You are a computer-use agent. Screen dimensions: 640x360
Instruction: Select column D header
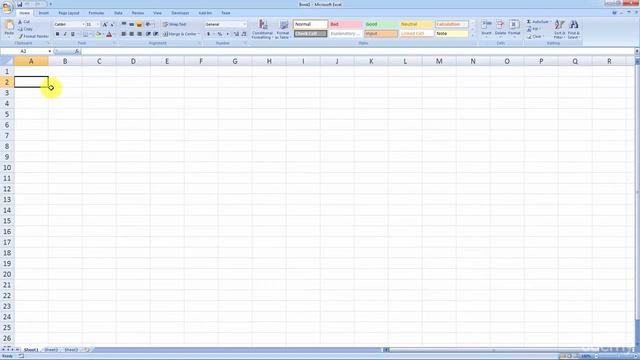[133, 61]
